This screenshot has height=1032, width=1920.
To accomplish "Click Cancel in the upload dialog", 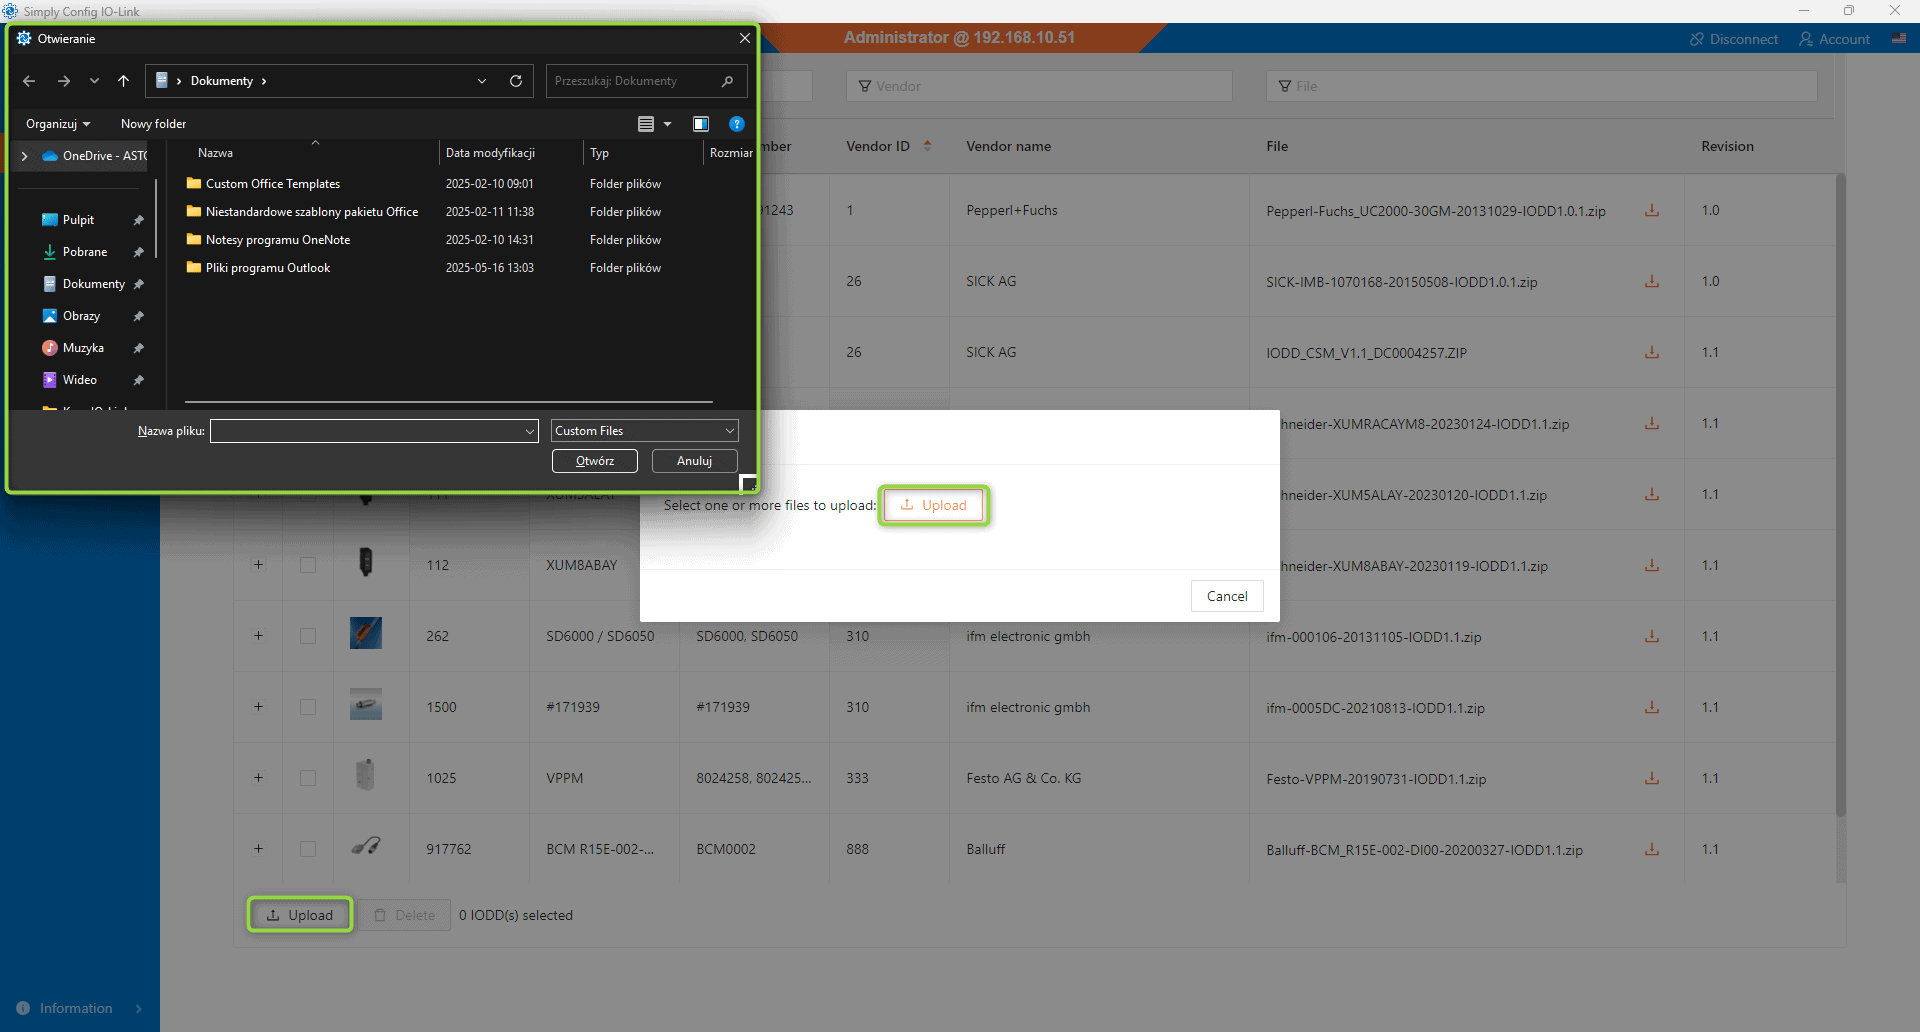I will [1227, 596].
